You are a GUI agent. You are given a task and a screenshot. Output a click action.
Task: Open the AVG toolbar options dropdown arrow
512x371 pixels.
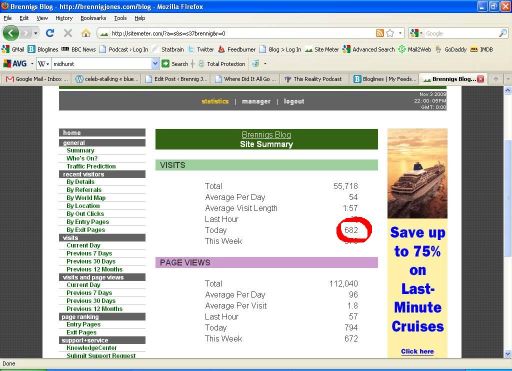pos(265,63)
